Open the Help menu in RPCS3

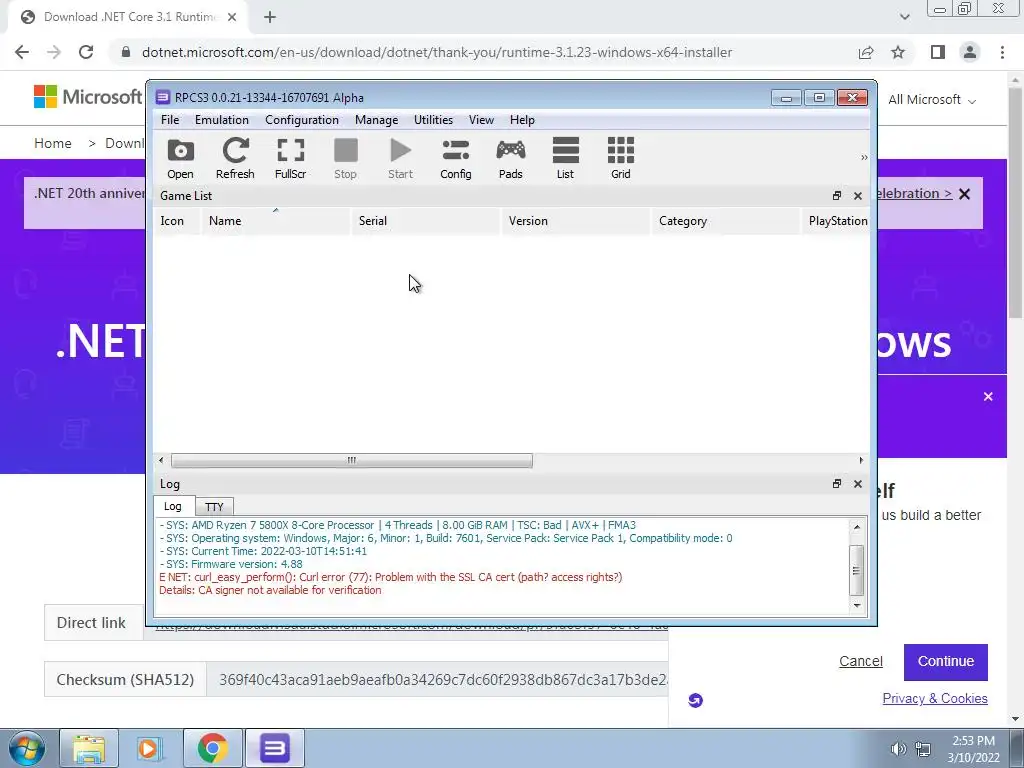[522, 120]
